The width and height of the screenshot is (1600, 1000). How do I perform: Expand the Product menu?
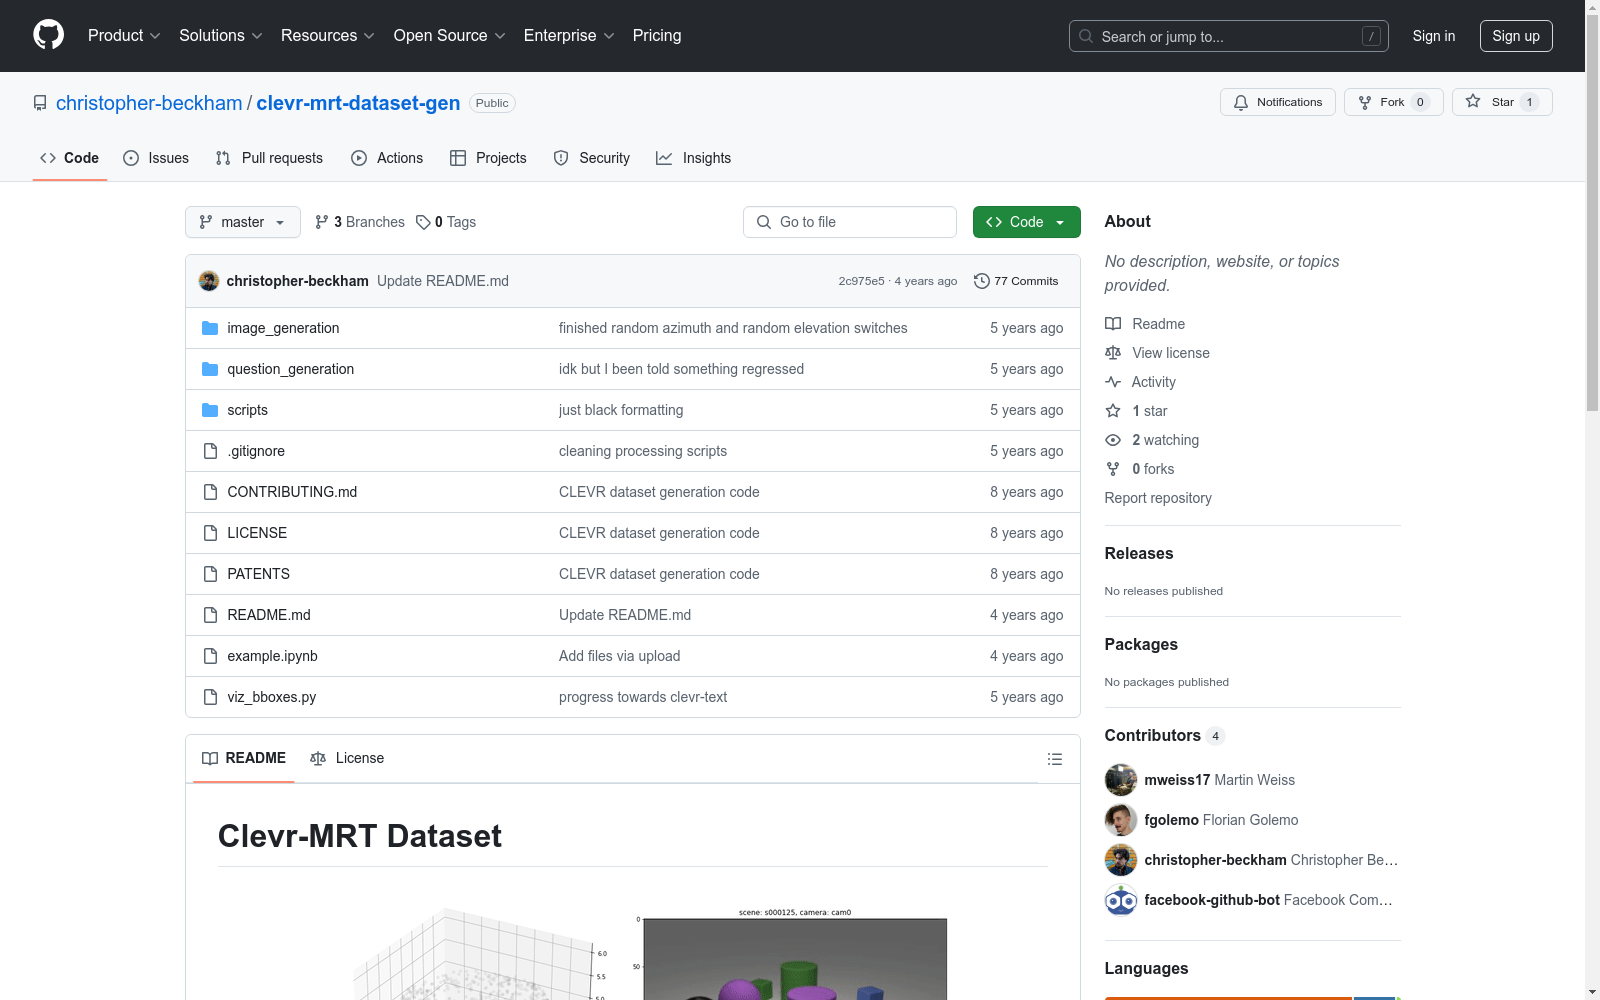click(x=124, y=35)
